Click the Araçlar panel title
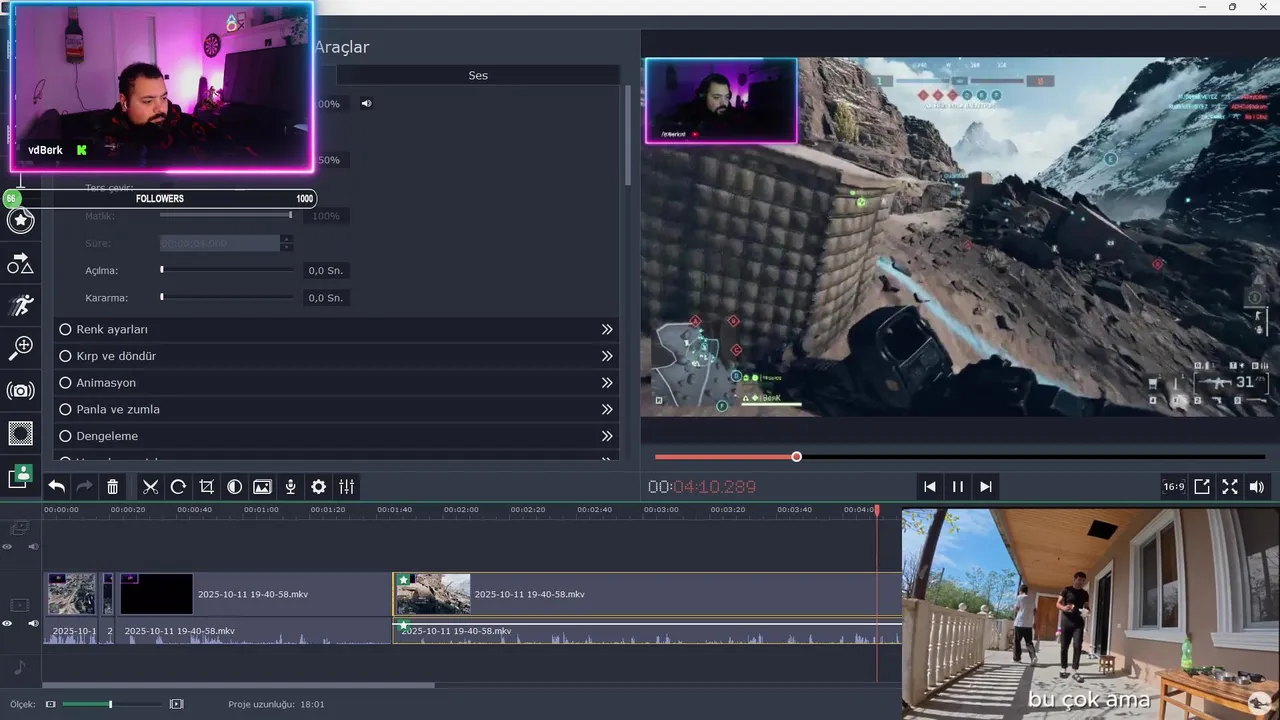1280x720 pixels. click(x=342, y=47)
